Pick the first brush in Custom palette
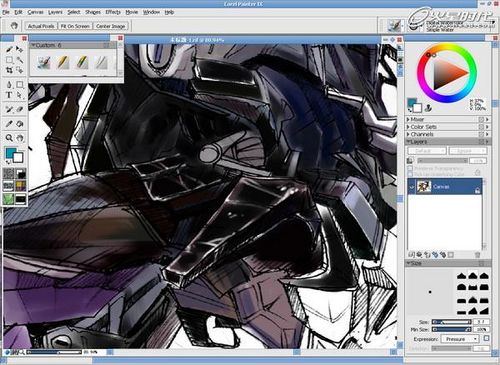The width and height of the screenshot is (500, 365). (x=44, y=63)
